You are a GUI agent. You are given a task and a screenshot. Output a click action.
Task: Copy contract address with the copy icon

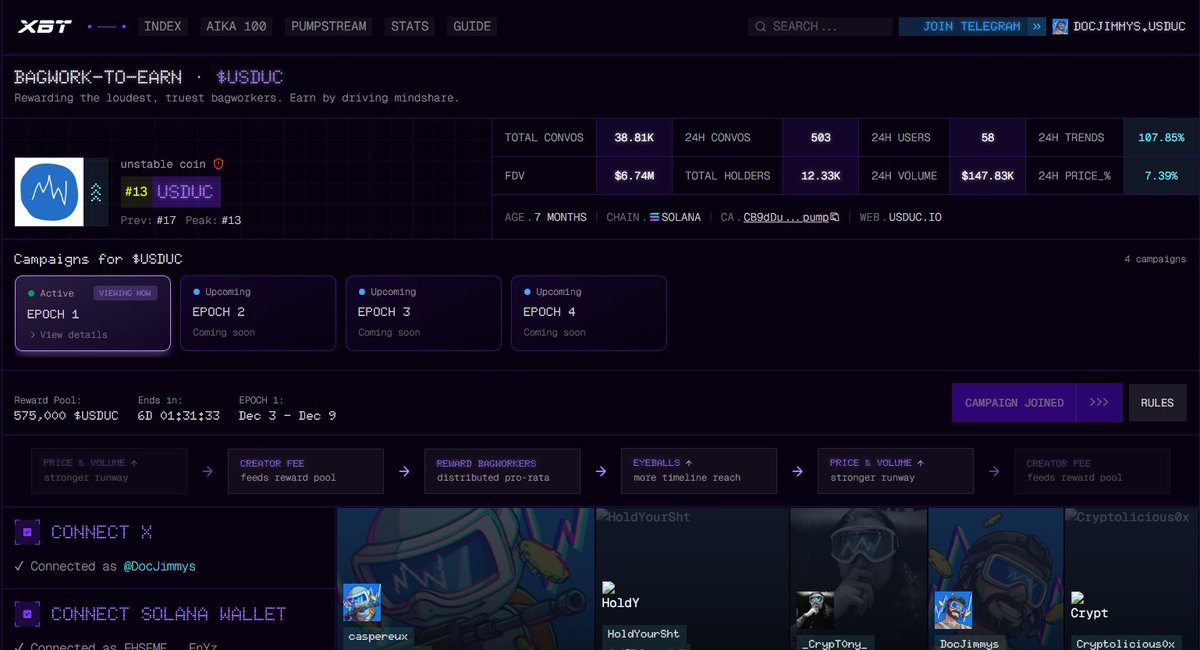pyautogui.click(x=835, y=217)
